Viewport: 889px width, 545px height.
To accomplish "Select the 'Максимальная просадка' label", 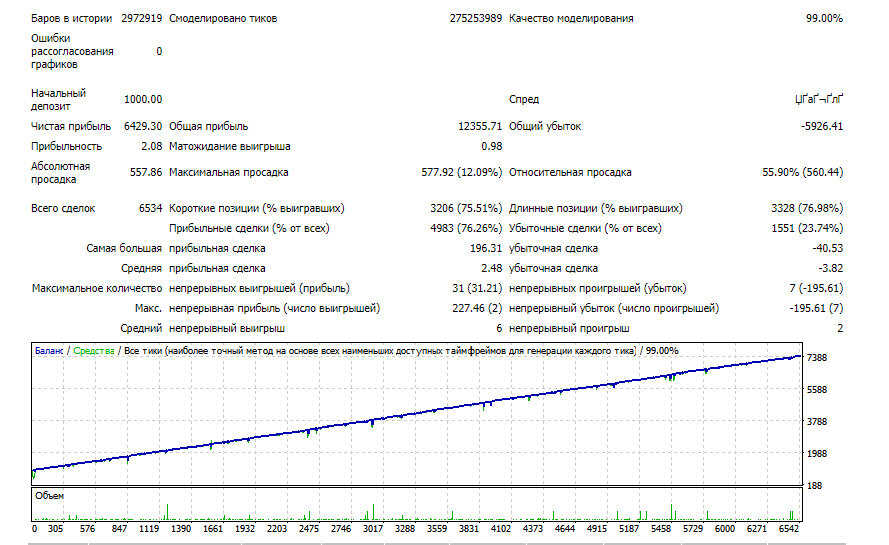I will pos(228,172).
